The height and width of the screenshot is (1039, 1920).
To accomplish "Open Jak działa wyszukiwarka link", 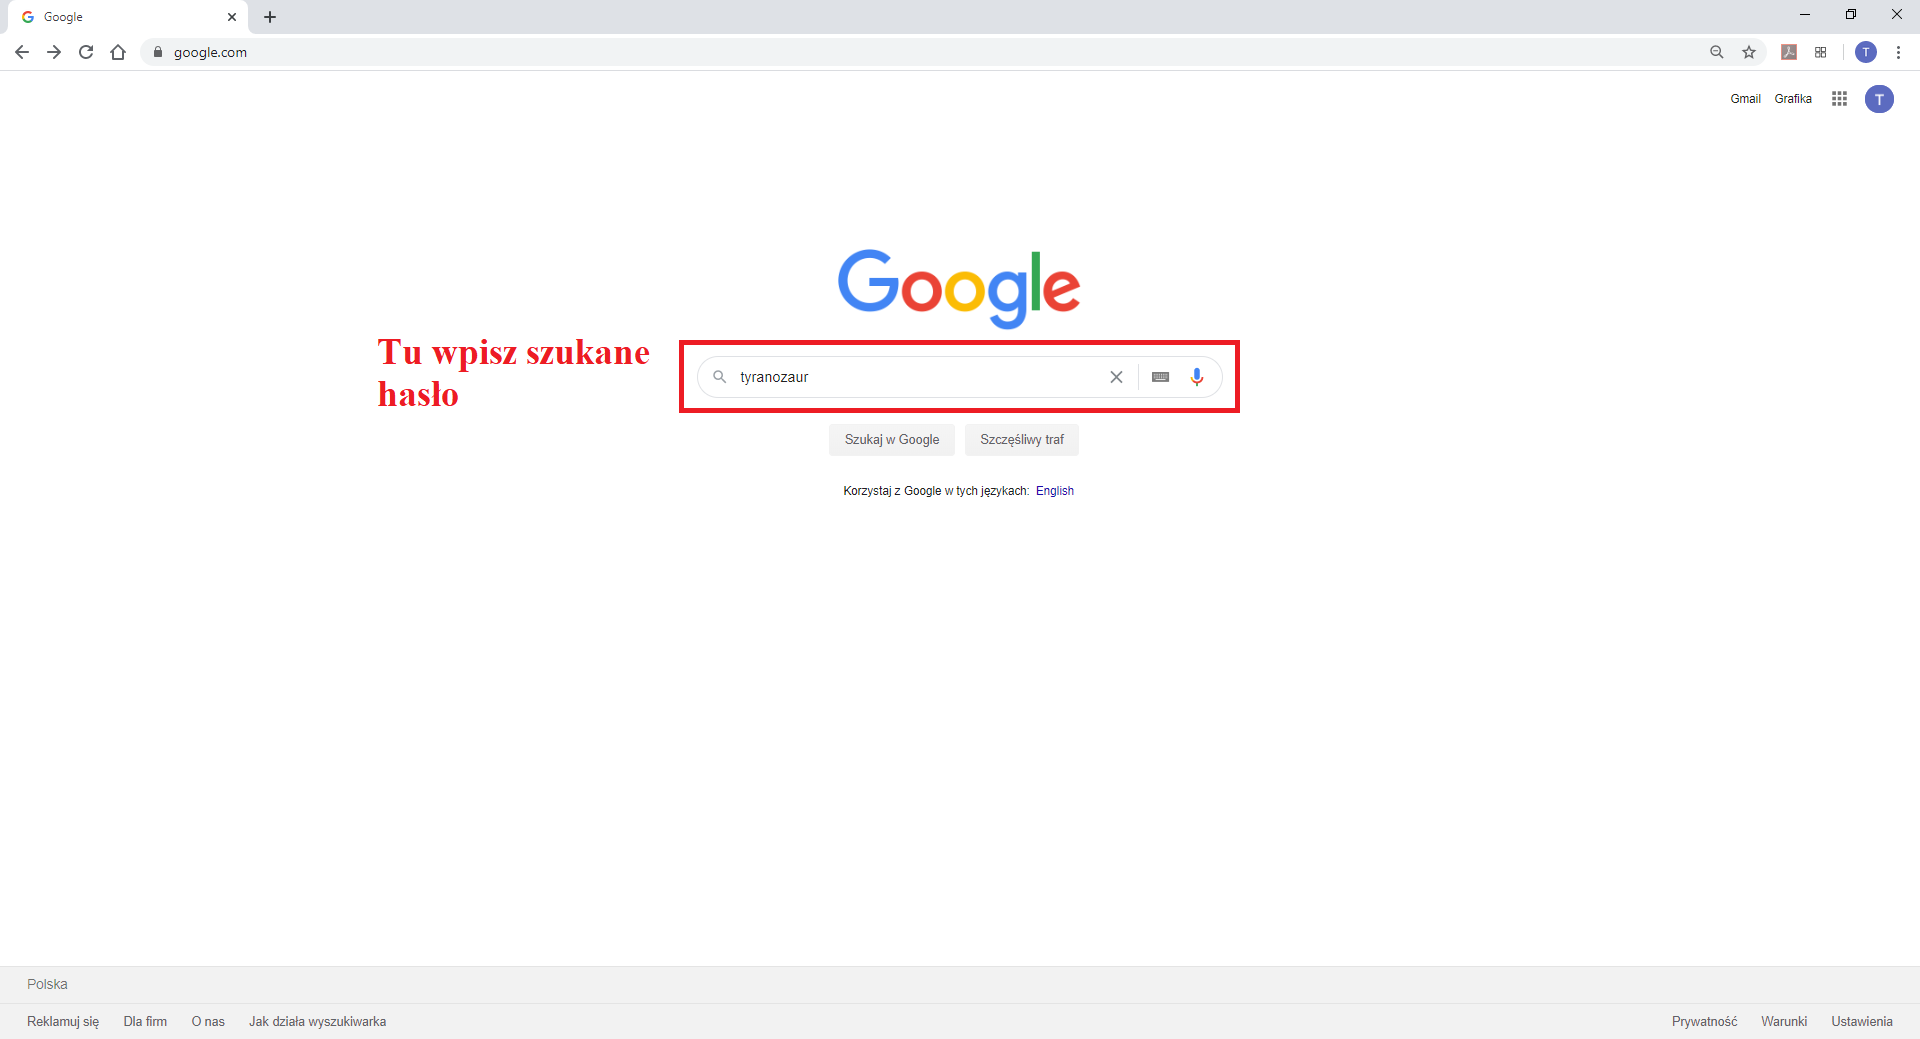I will (318, 1022).
